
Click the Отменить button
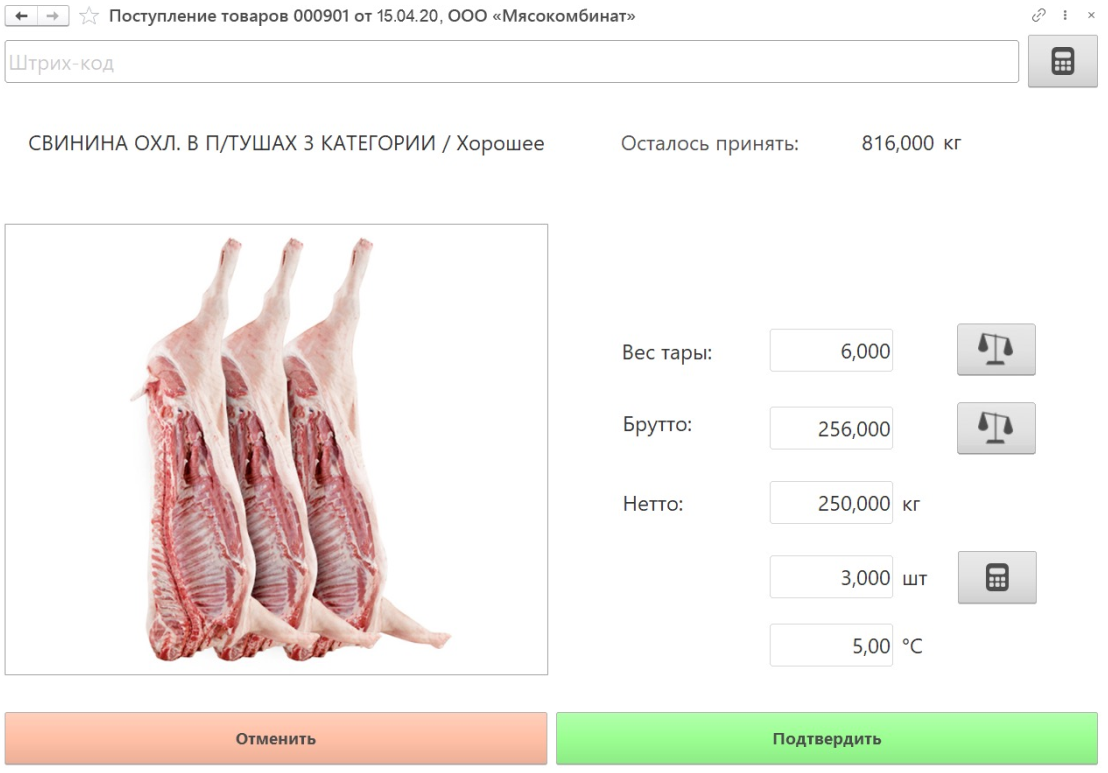click(276, 738)
